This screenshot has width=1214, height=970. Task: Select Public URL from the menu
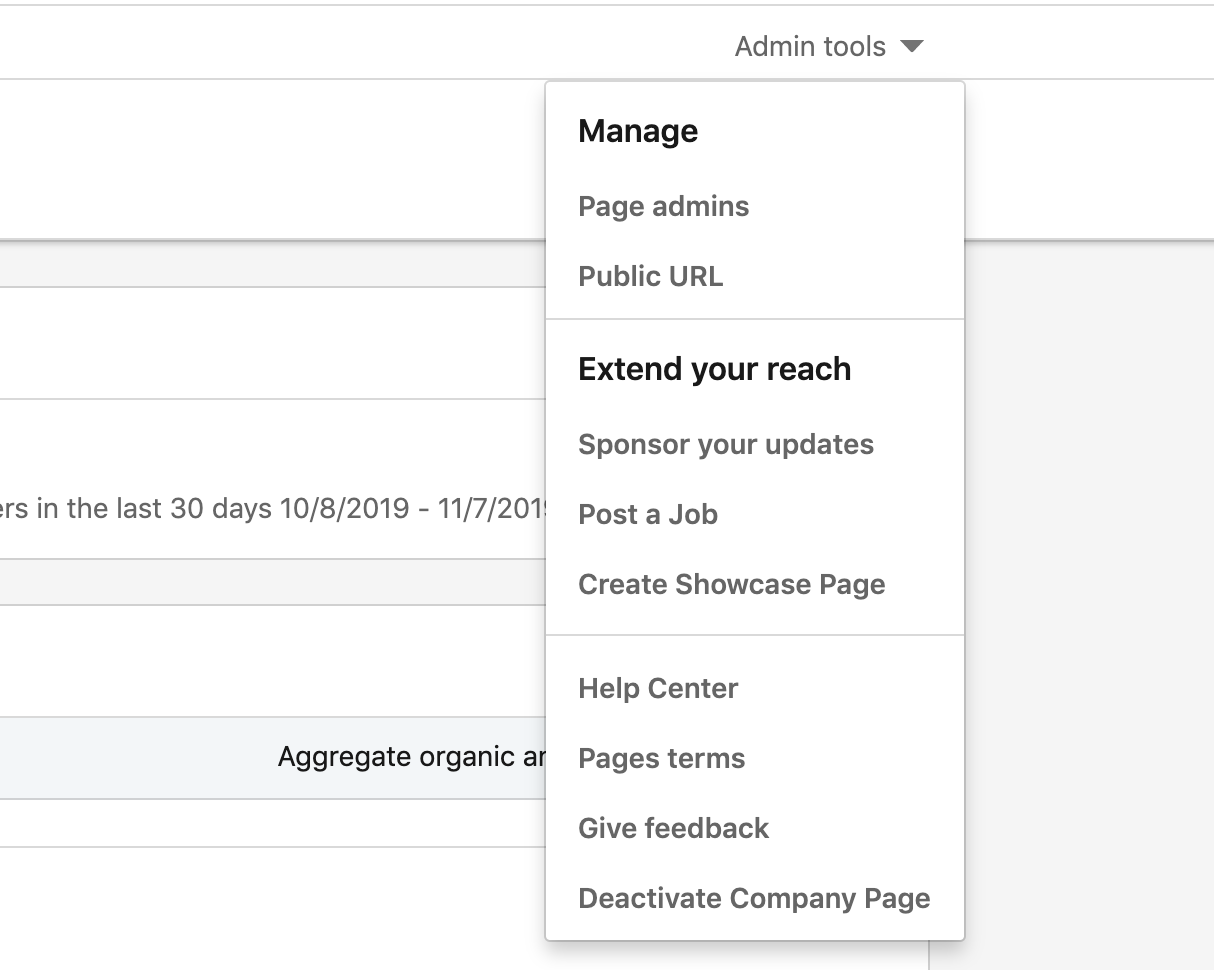650,277
